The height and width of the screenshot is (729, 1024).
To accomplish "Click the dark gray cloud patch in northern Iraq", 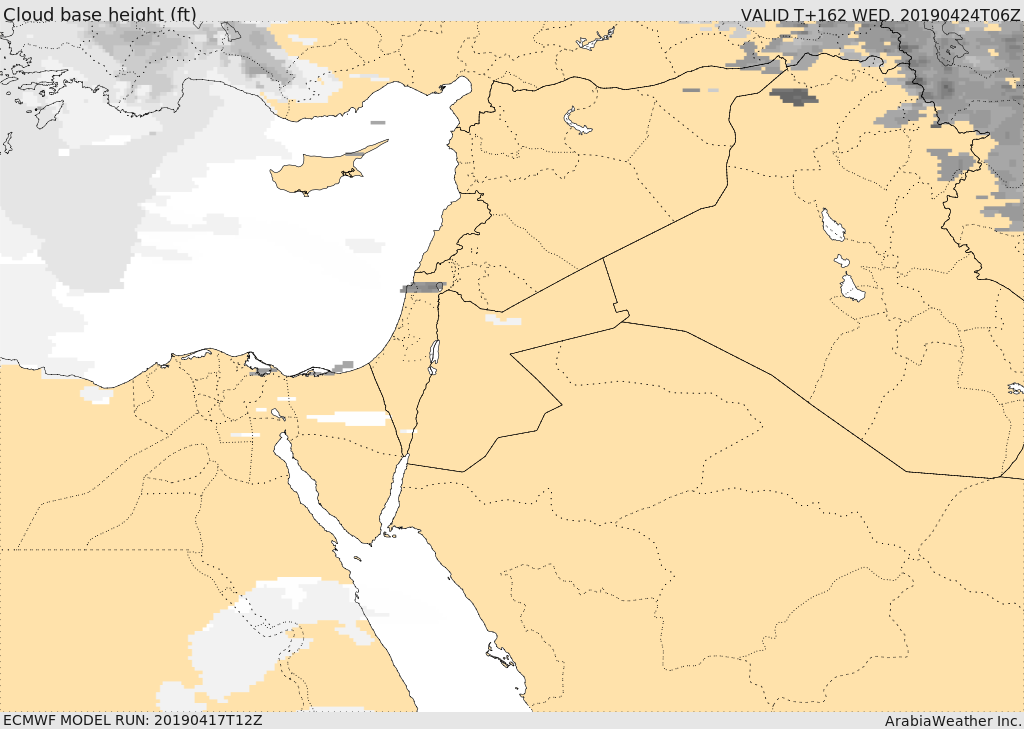I will click(x=793, y=96).
